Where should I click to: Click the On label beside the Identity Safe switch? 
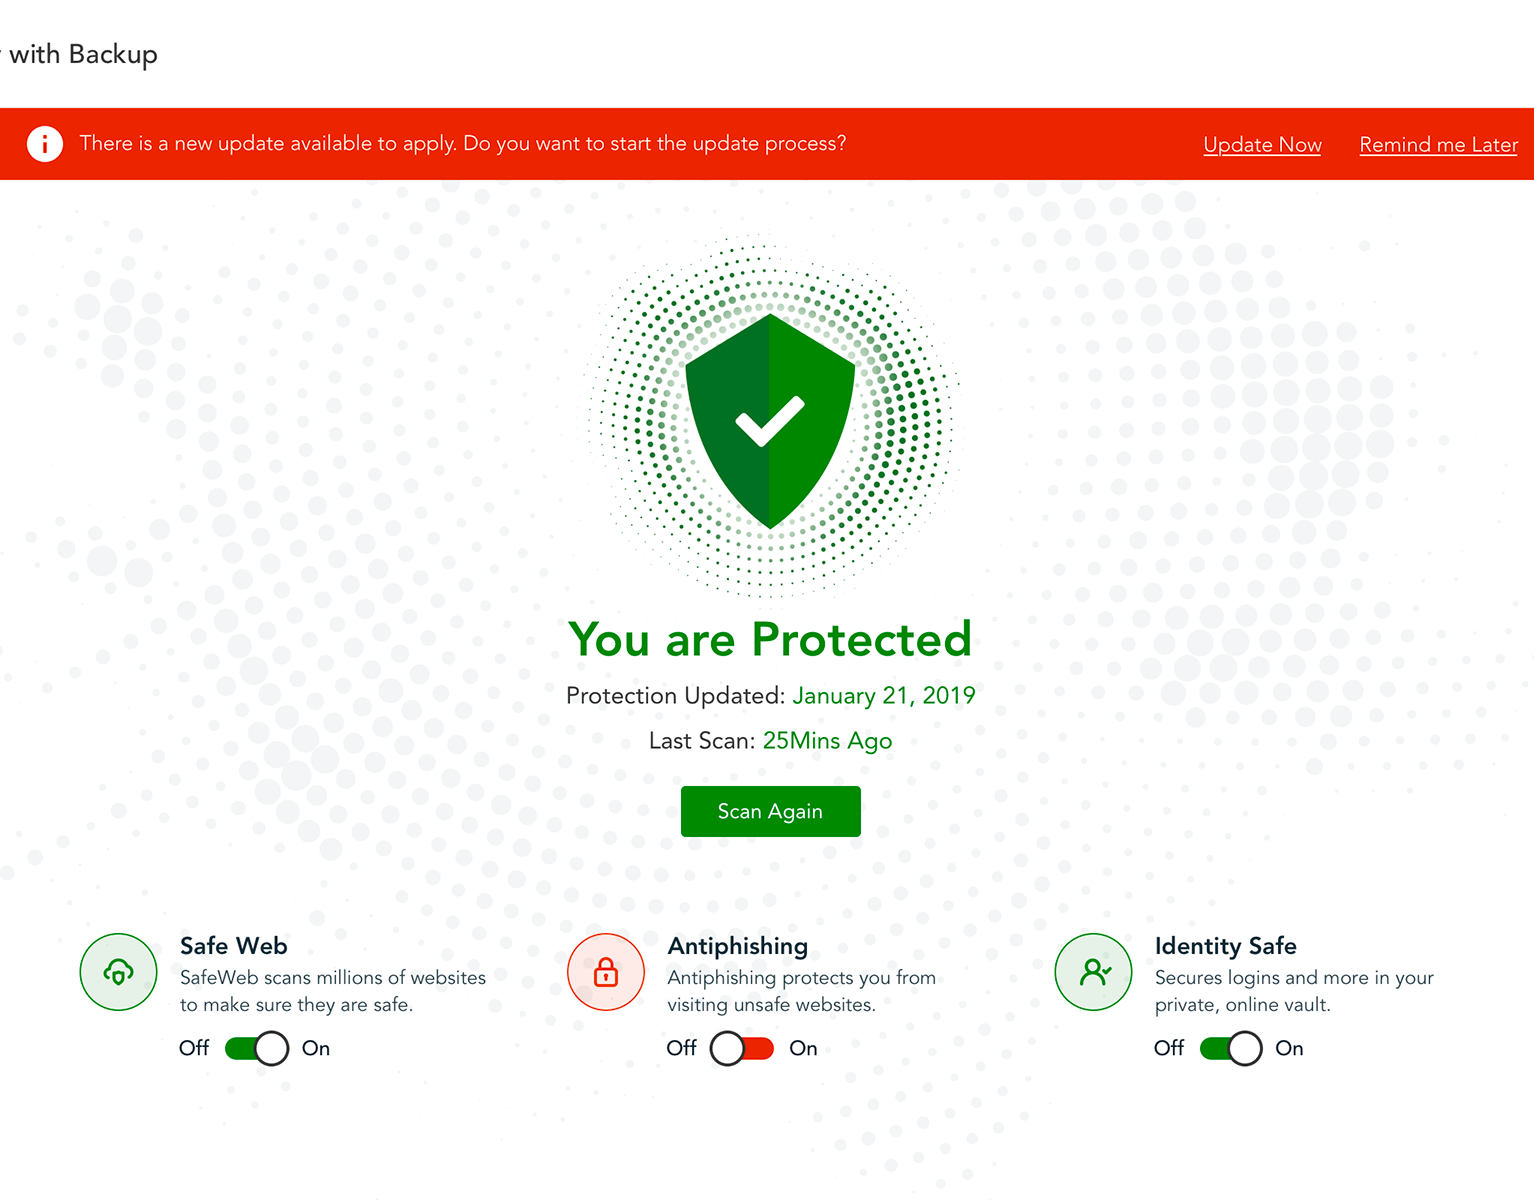pyautogui.click(x=1289, y=1048)
